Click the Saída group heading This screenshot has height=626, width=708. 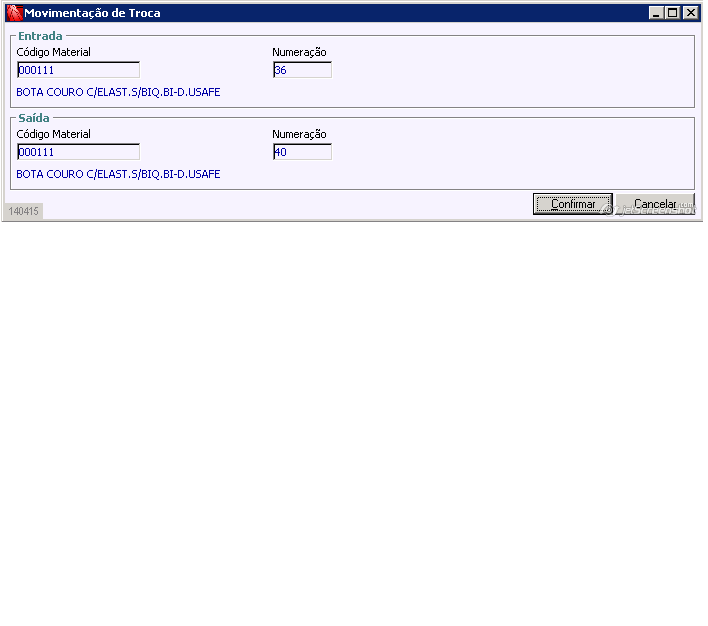[34, 118]
